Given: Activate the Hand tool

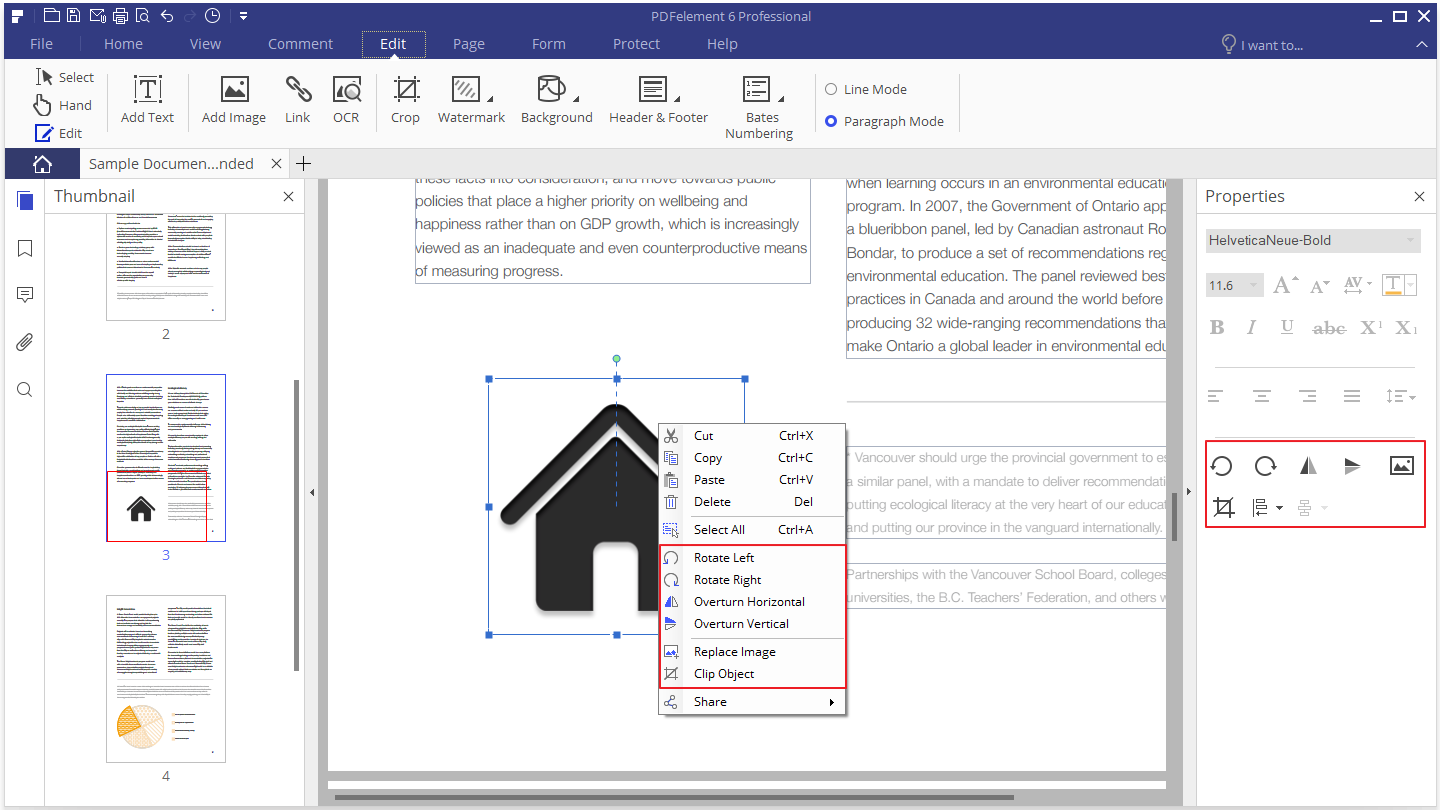Looking at the screenshot, I should point(62,105).
